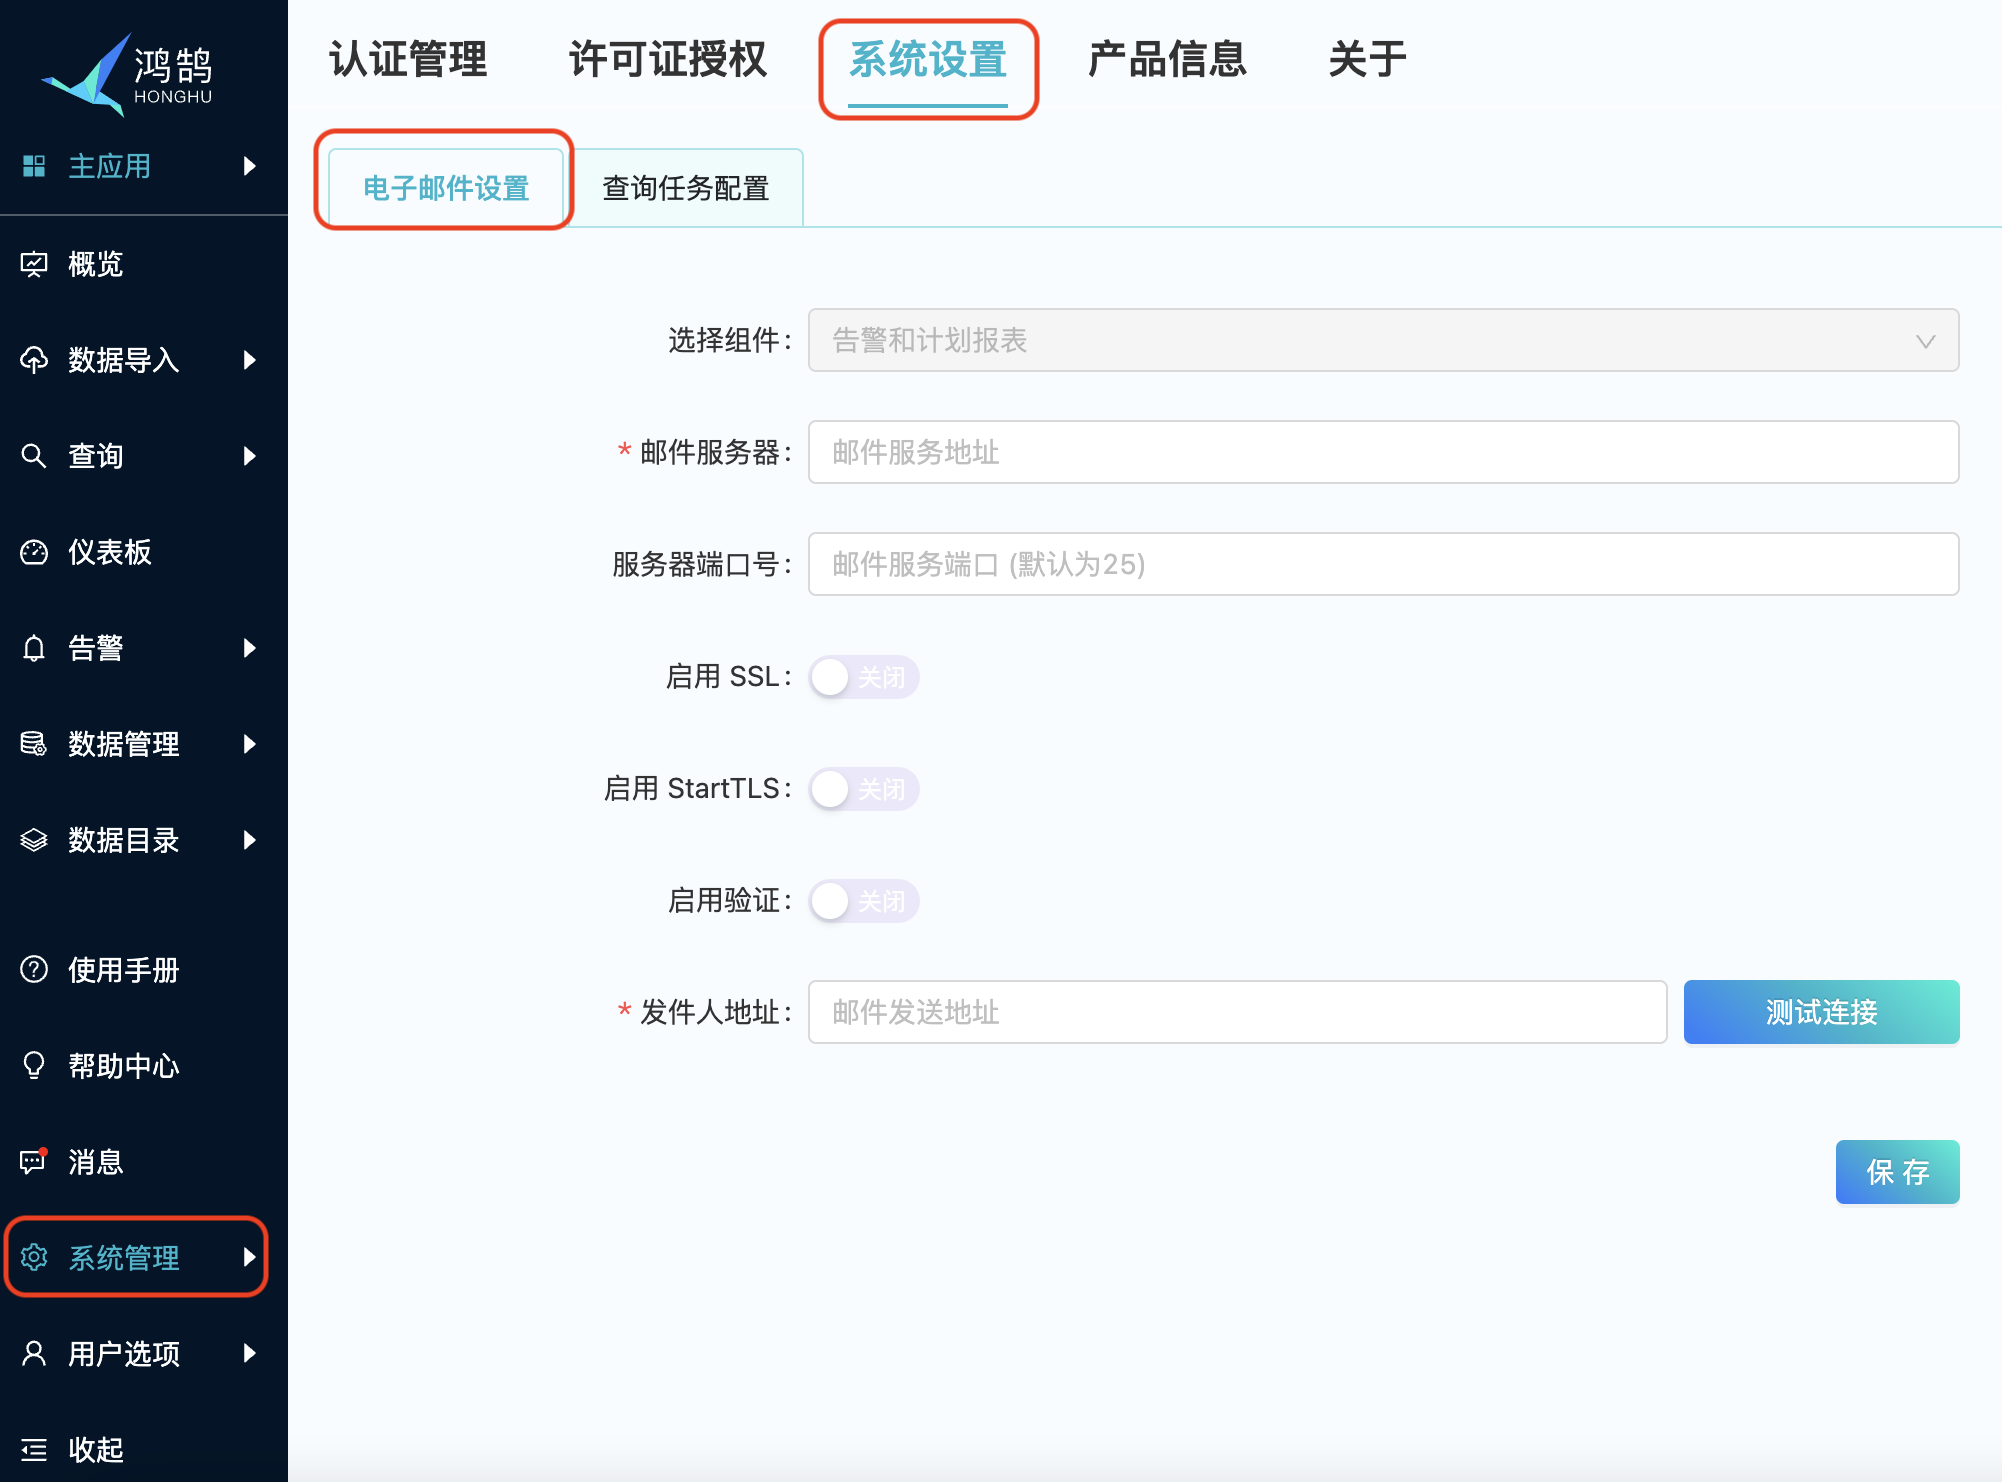2002x1482 pixels.
Task: Expand the 主应用 arrow
Action: click(250, 166)
